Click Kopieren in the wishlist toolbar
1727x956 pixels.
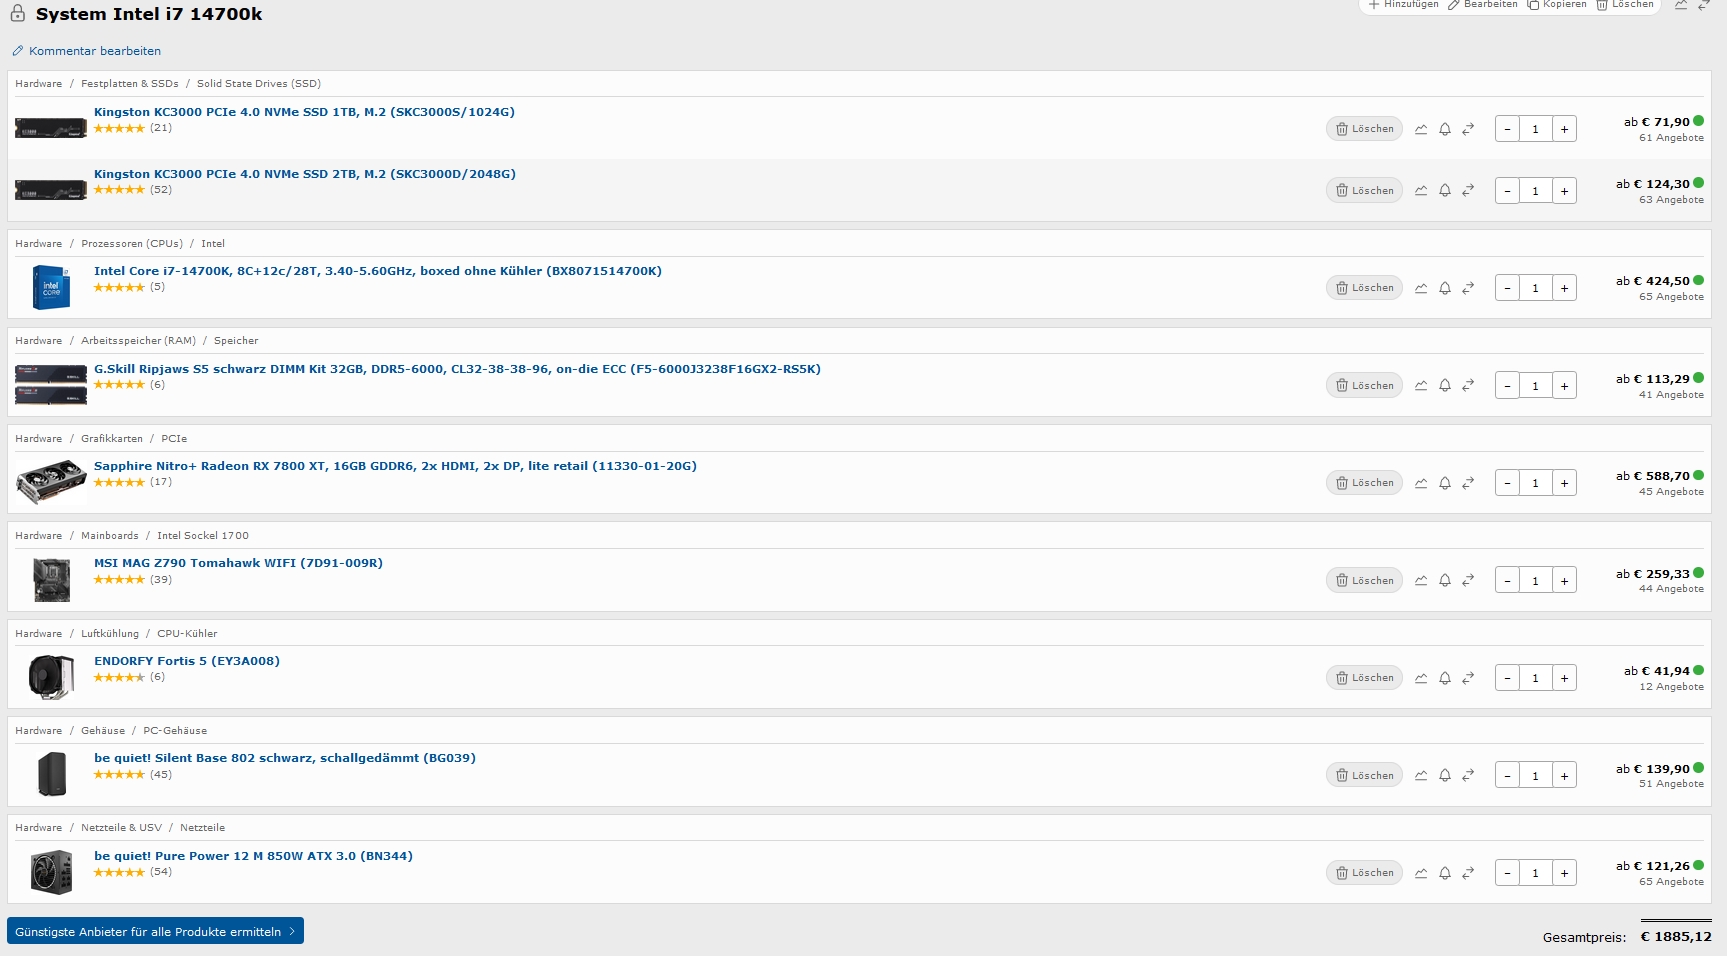(1557, 5)
